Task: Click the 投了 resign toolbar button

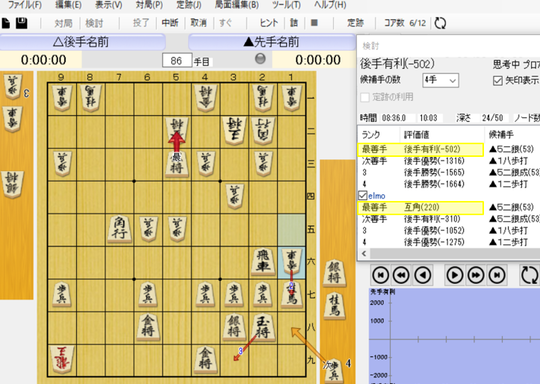Action: 141,23
